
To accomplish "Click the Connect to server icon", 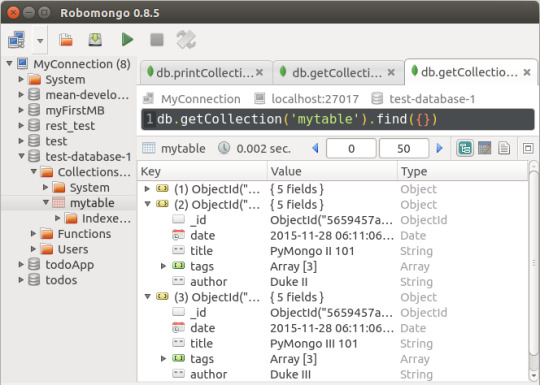I will [16, 40].
